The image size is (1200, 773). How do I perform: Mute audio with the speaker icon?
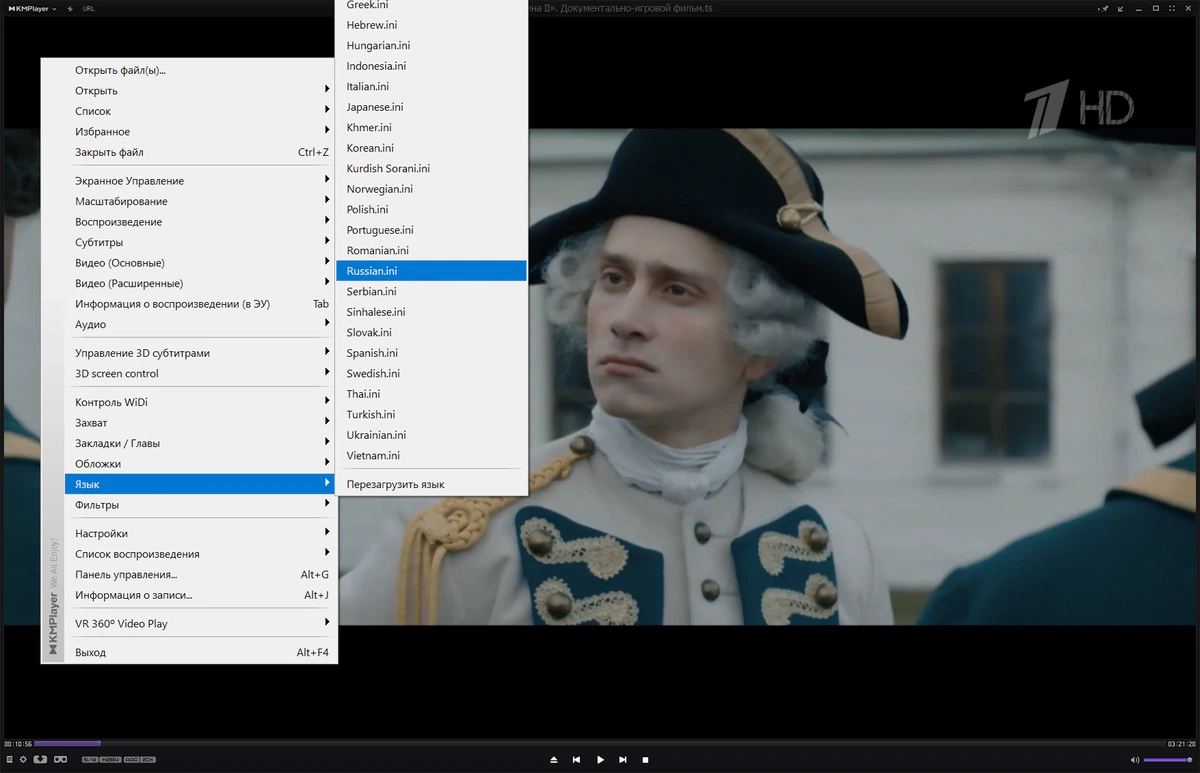pos(1134,760)
